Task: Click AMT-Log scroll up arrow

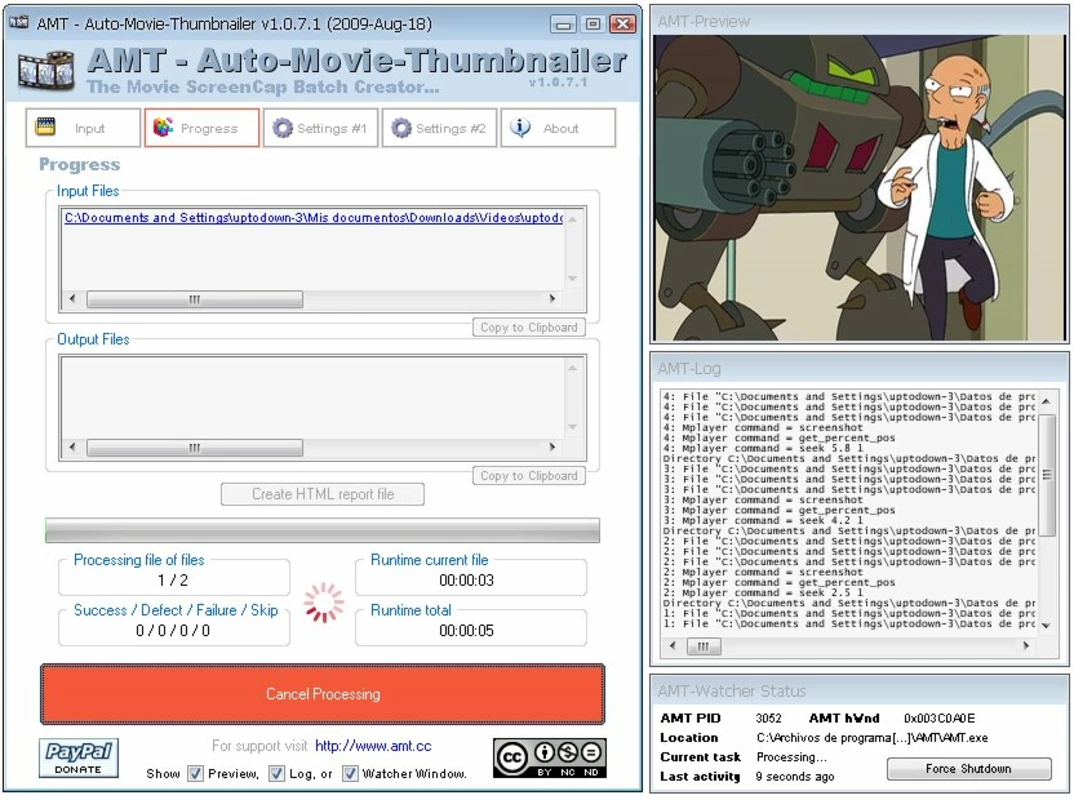Action: point(1047,401)
